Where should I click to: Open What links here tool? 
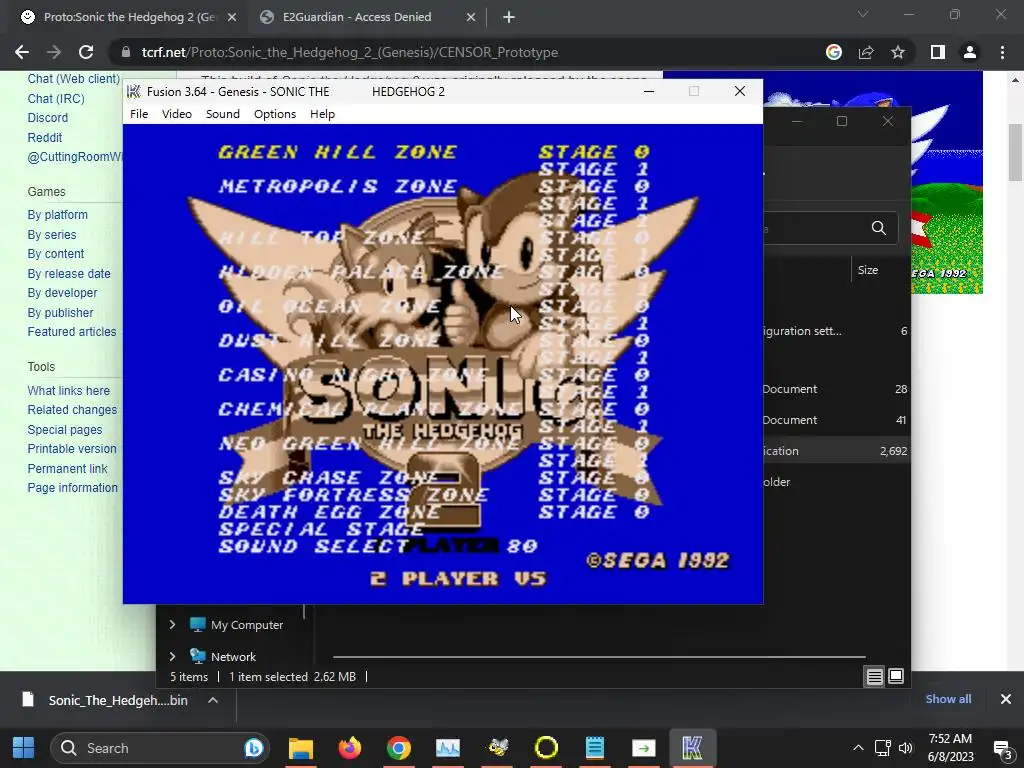(x=69, y=391)
